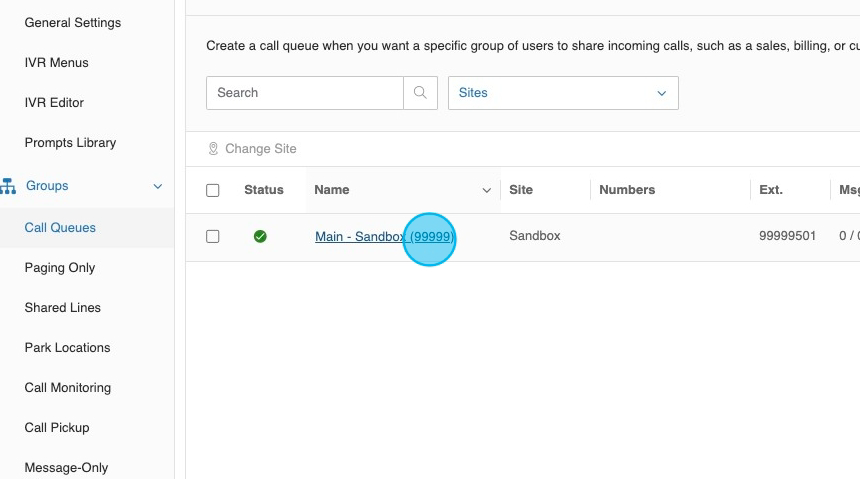Screen dimensions: 860x479
Task: Go to IVR Menus page
Action: pyautogui.click(x=56, y=62)
